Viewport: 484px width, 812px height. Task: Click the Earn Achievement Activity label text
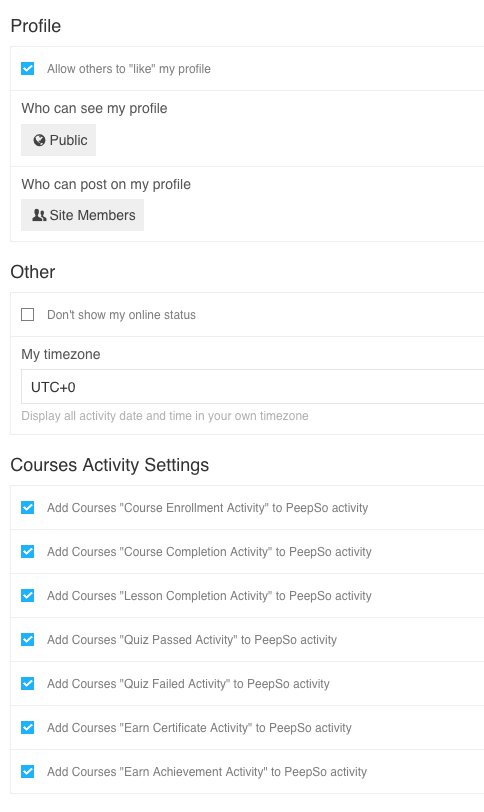[x=207, y=772]
